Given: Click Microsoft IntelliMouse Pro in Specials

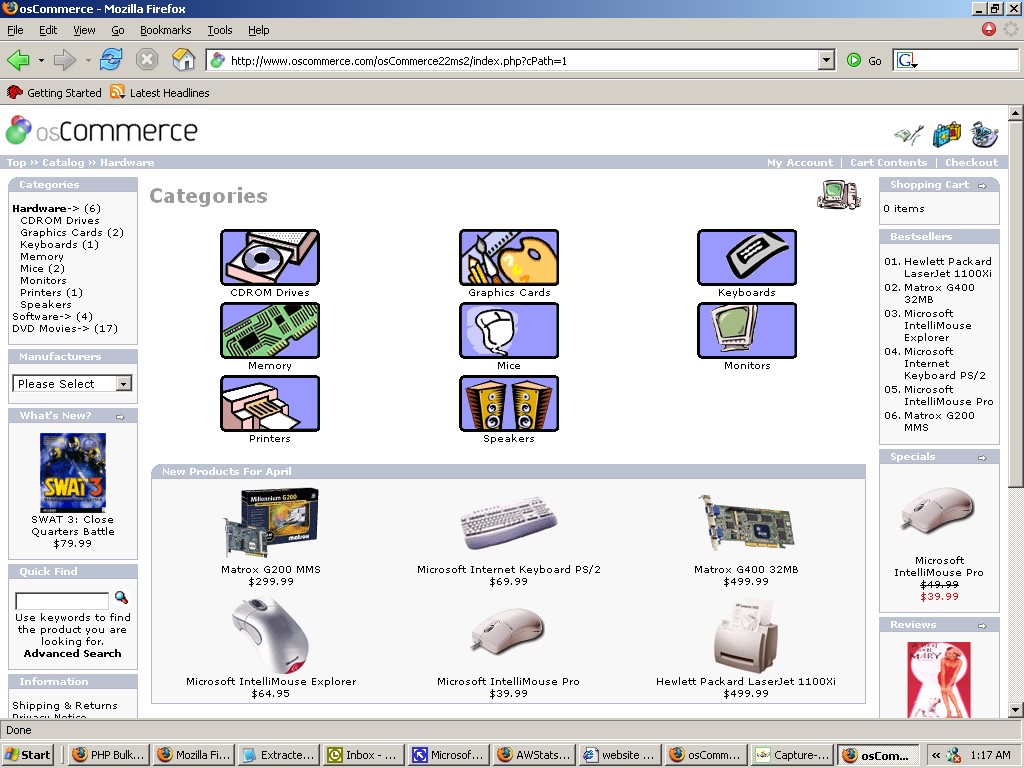Looking at the screenshot, I should (939, 566).
